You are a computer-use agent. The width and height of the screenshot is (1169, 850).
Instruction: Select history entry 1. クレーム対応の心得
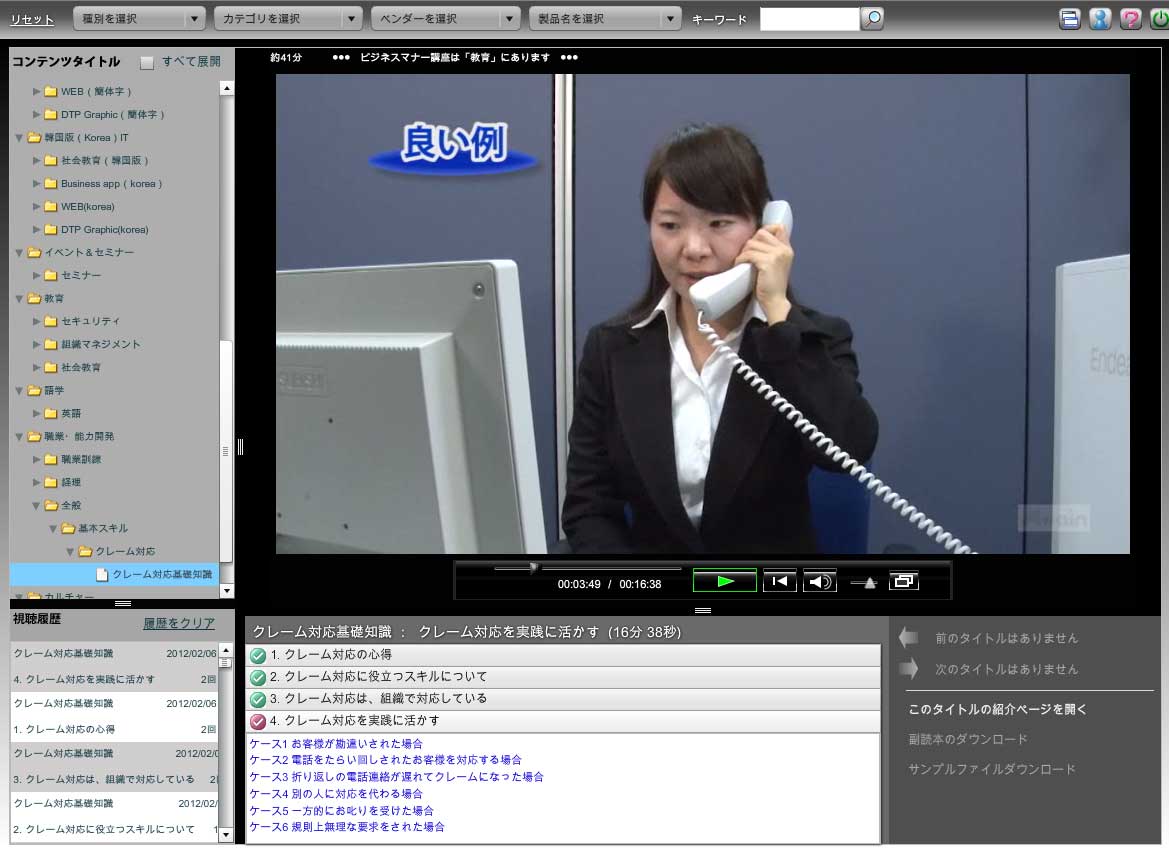[x=115, y=729]
